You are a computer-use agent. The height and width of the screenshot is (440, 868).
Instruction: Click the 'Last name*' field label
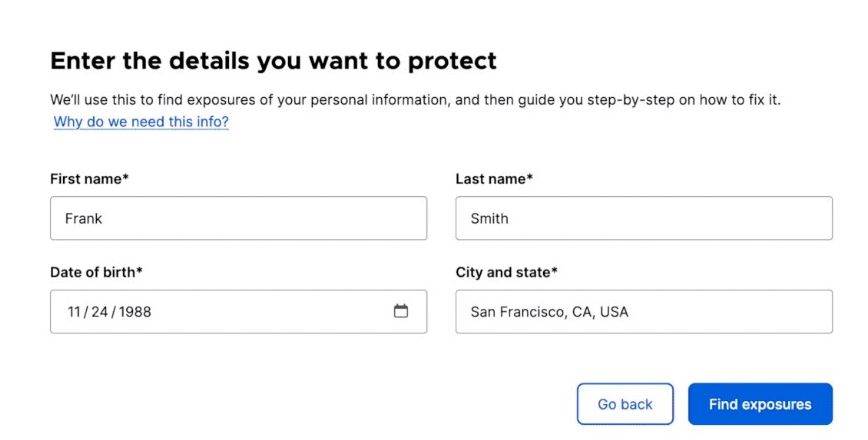tap(494, 179)
